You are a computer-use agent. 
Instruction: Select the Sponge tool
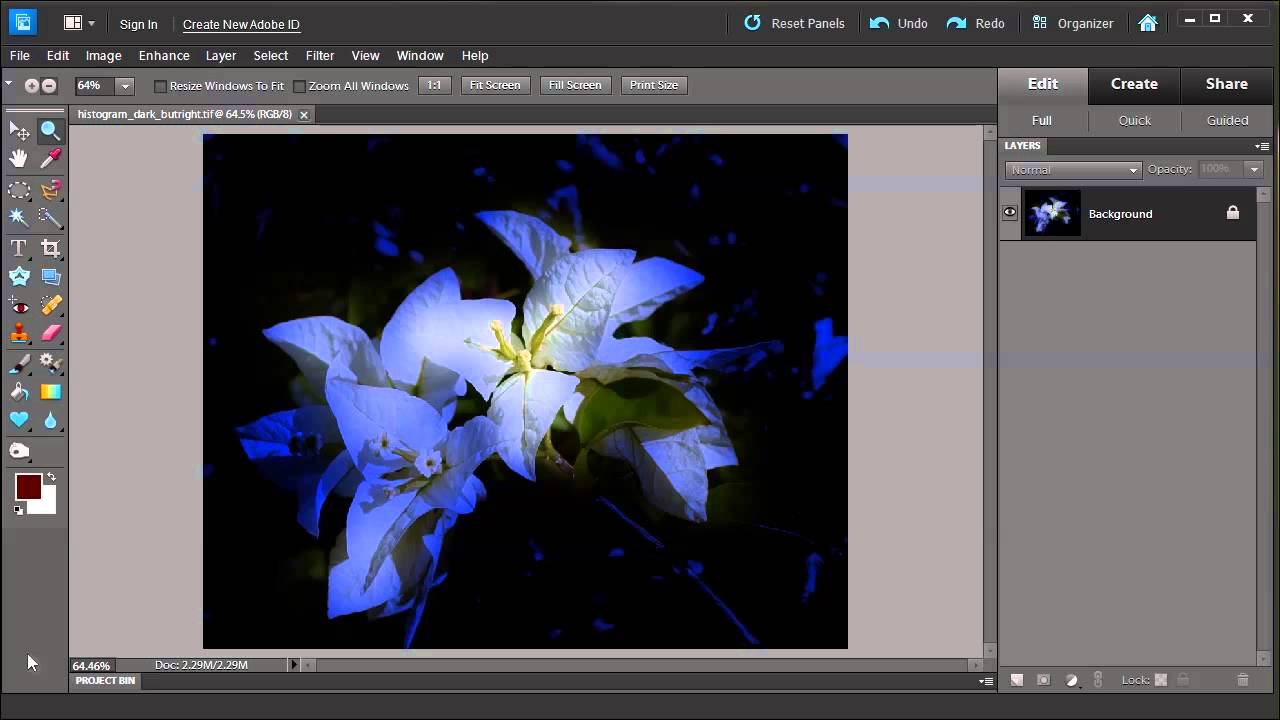pyautogui.click(x=19, y=451)
